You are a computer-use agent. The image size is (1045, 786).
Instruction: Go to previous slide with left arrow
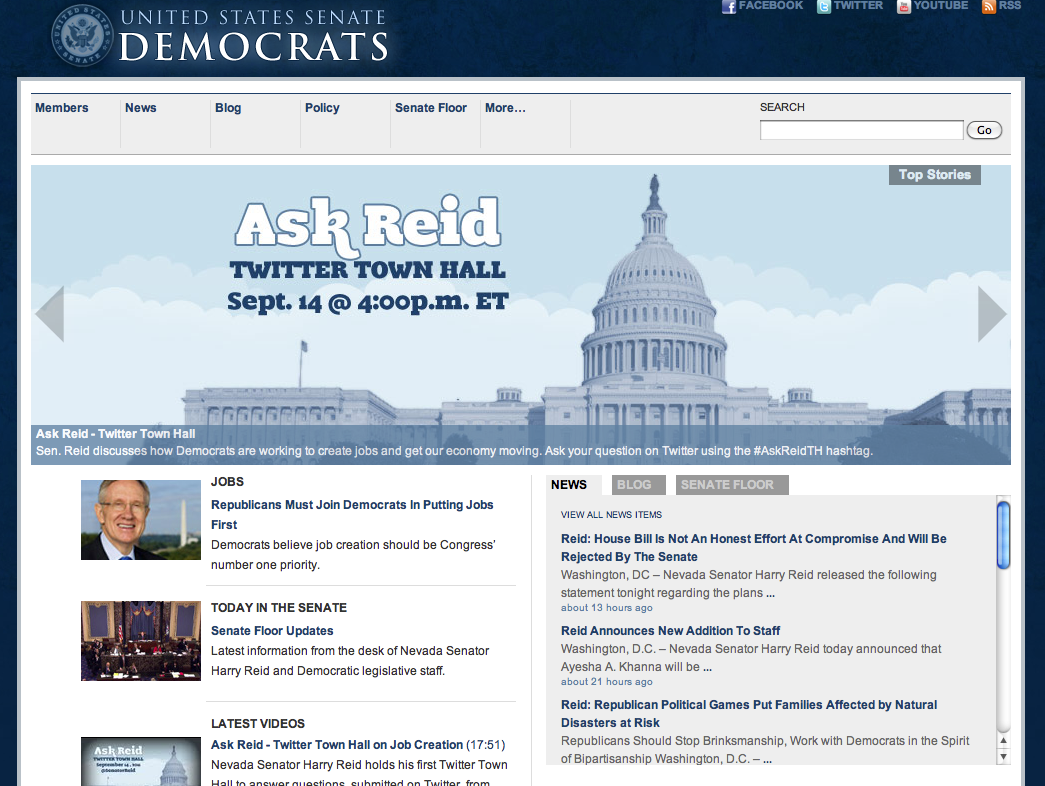[x=49, y=314]
